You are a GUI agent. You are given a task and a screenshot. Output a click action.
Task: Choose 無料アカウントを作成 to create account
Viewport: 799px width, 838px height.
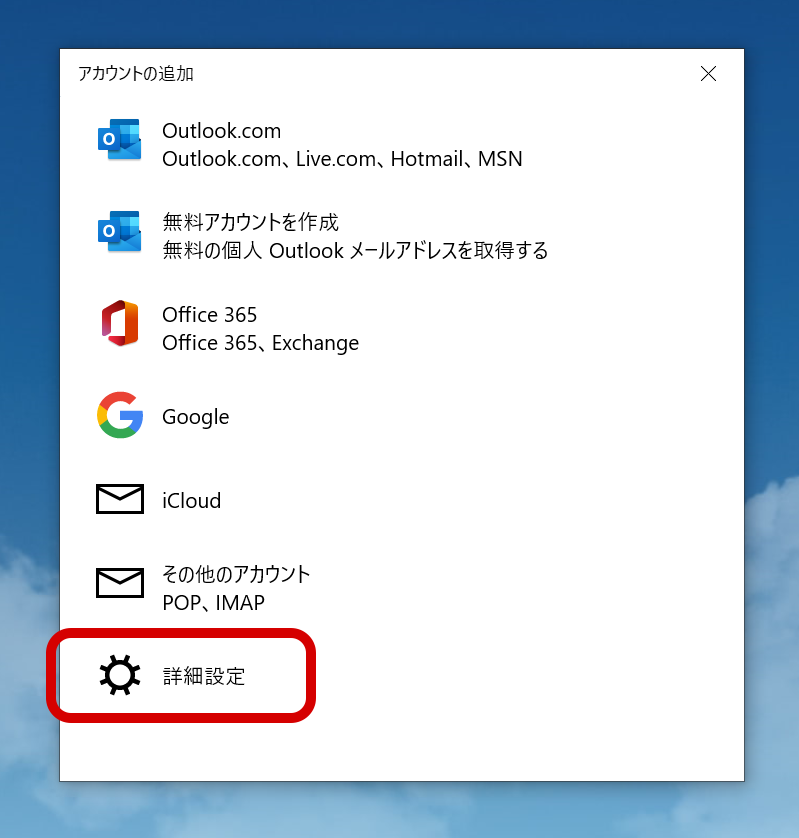(x=250, y=222)
